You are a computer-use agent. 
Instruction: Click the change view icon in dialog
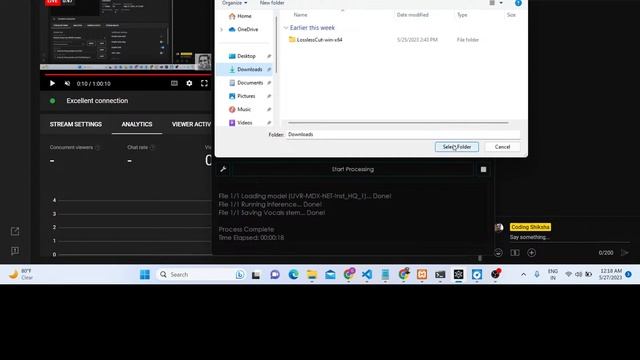492,3
